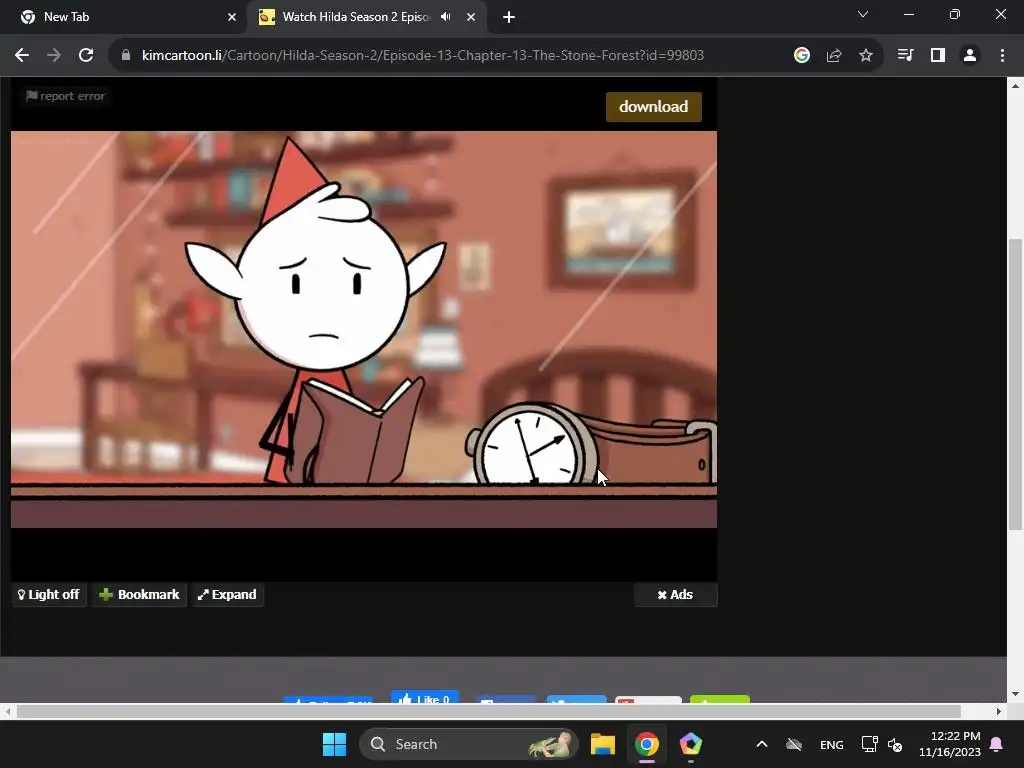
Task: Switch to Watch Hilda Season 2 tab
Action: 366,17
